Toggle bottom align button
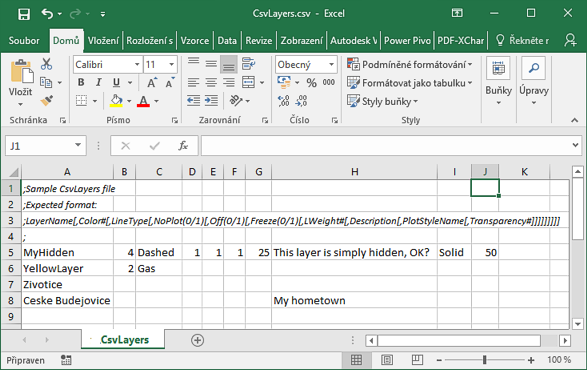Viewport: 587px width, 370px height. click(x=229, y=64)
